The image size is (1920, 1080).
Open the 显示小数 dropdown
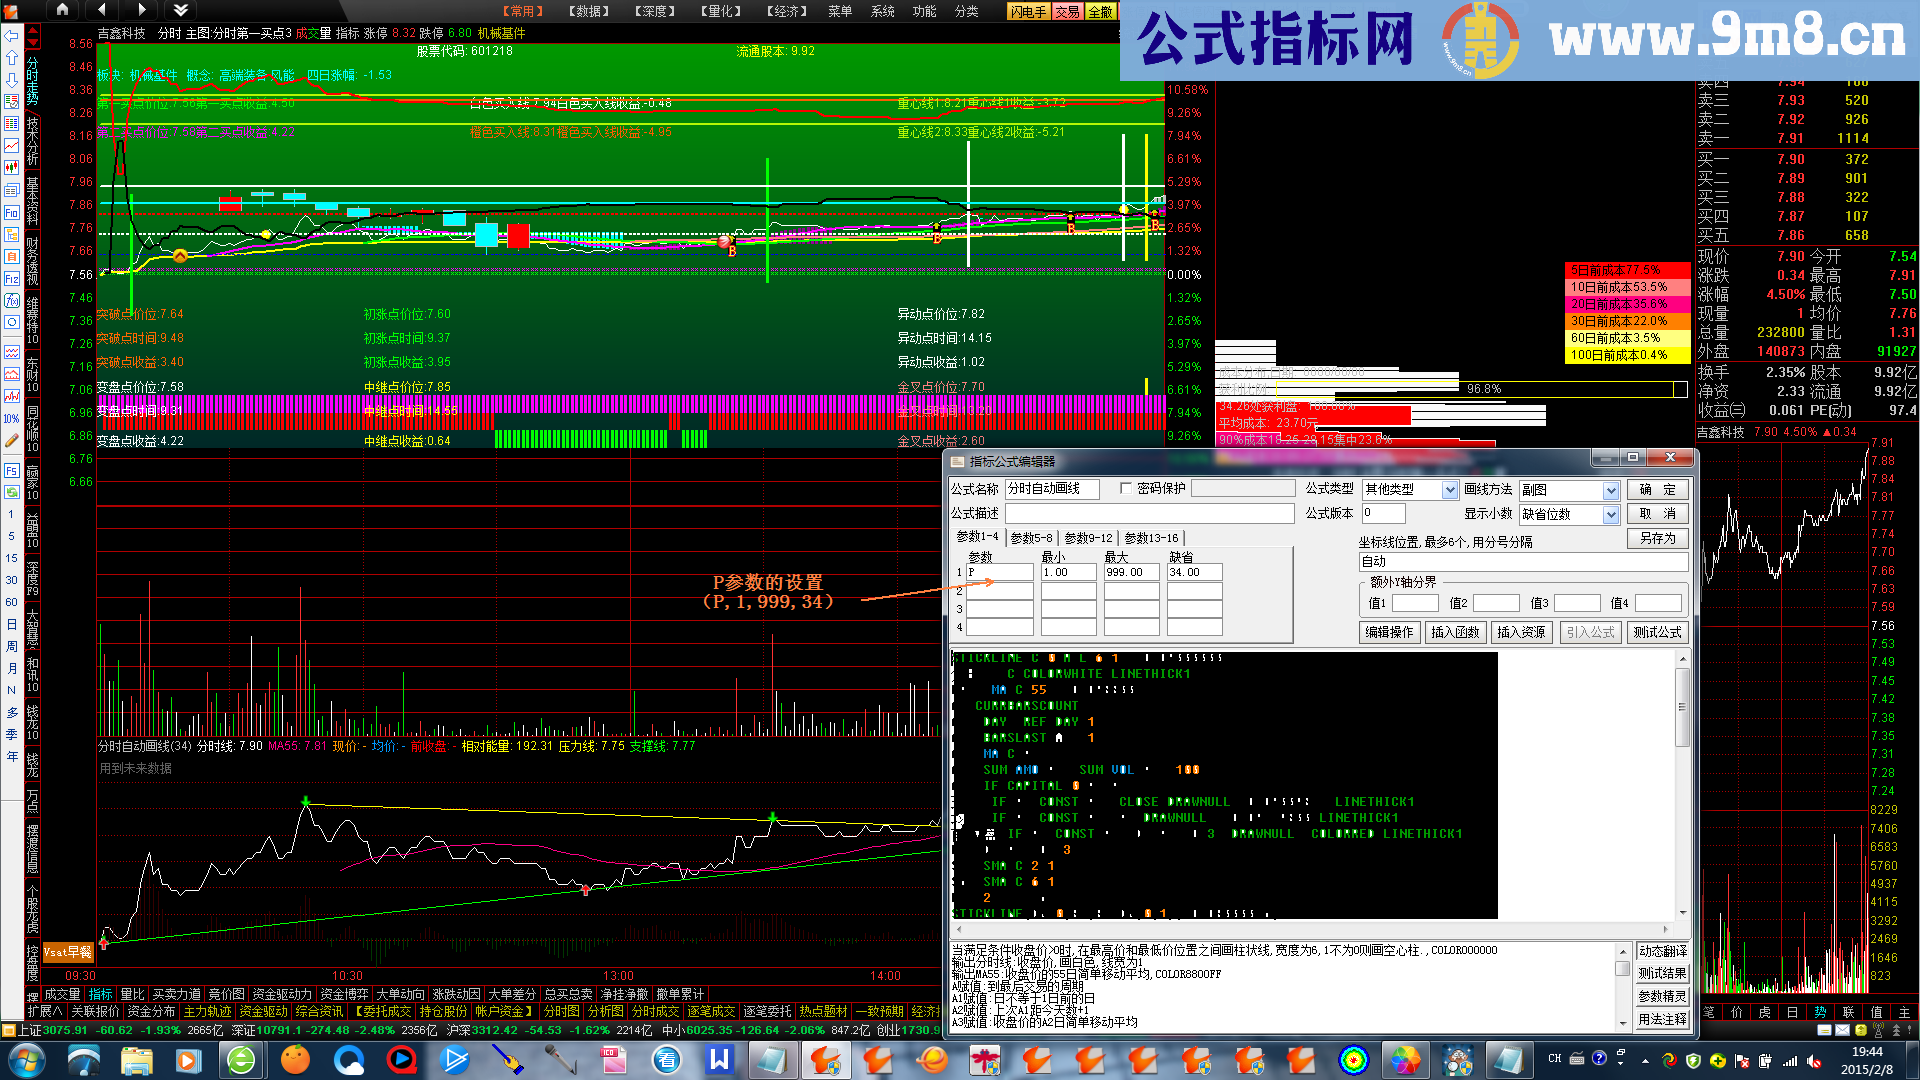coord(1610,514)
